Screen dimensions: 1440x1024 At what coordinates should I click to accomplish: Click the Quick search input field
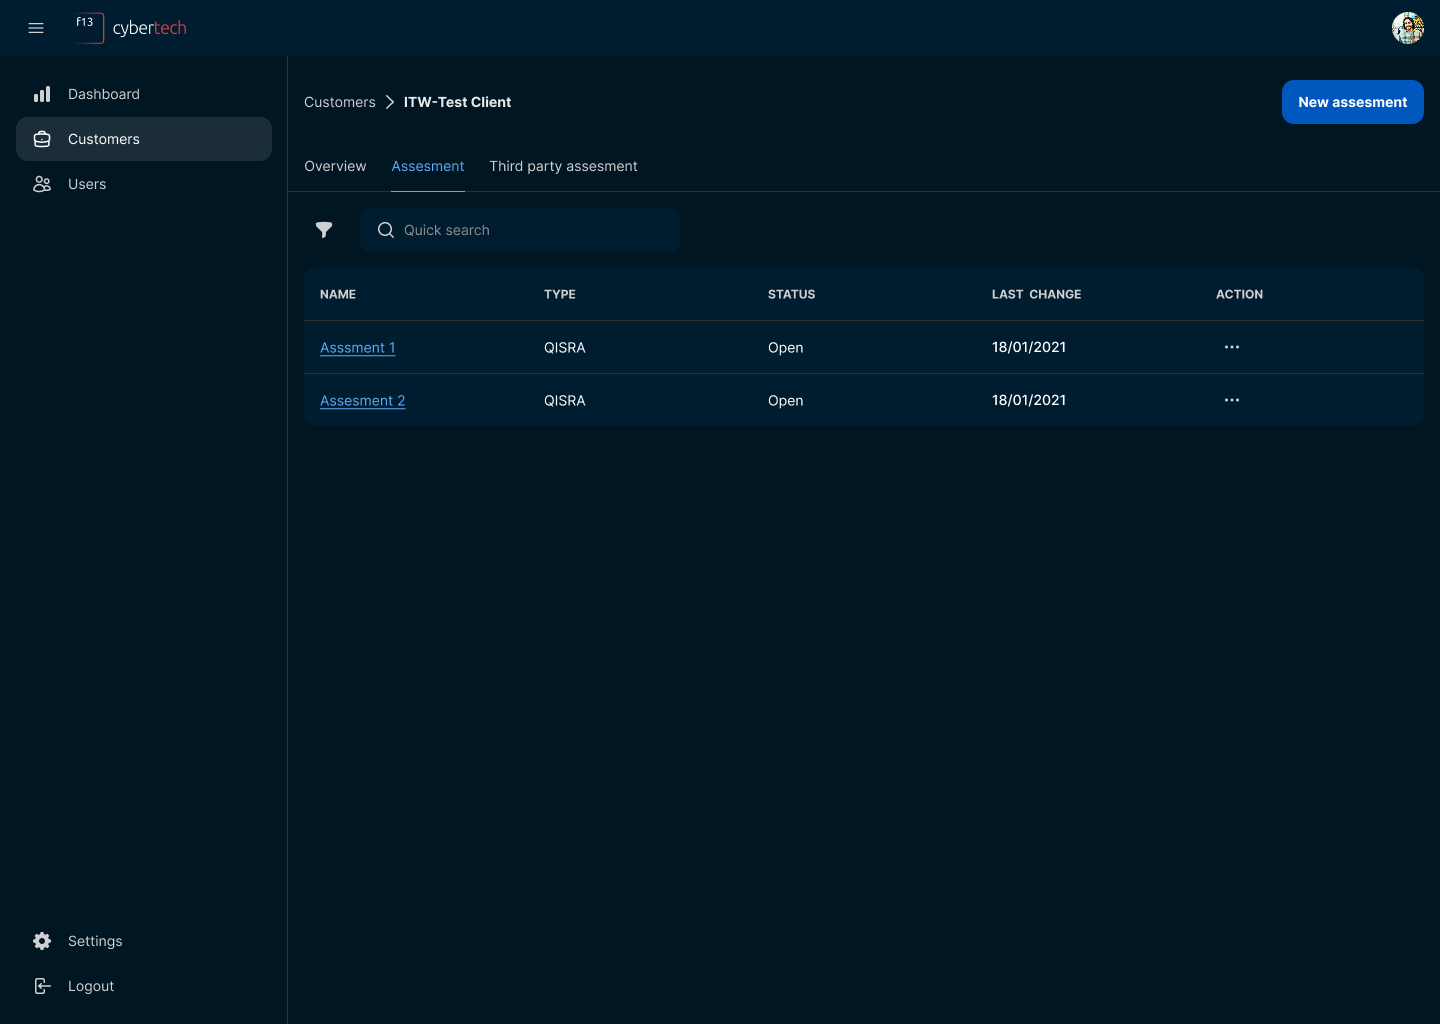(x=530, y=230)
